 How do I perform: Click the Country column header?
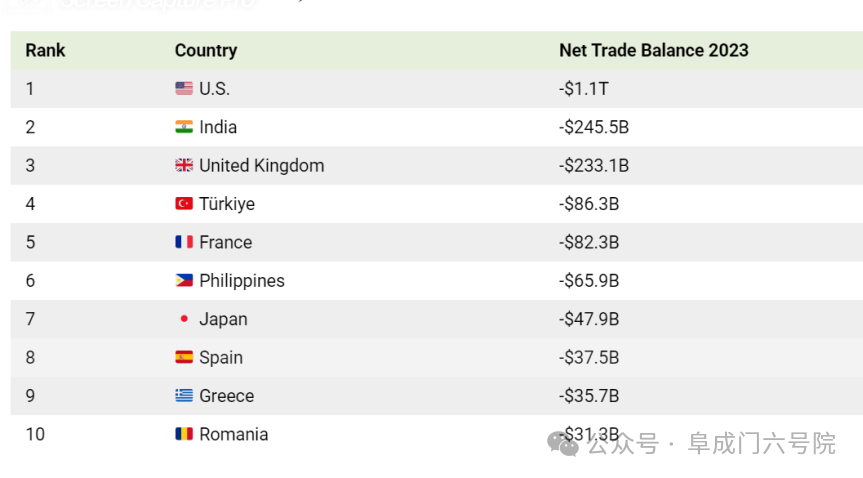coord(206,50)
